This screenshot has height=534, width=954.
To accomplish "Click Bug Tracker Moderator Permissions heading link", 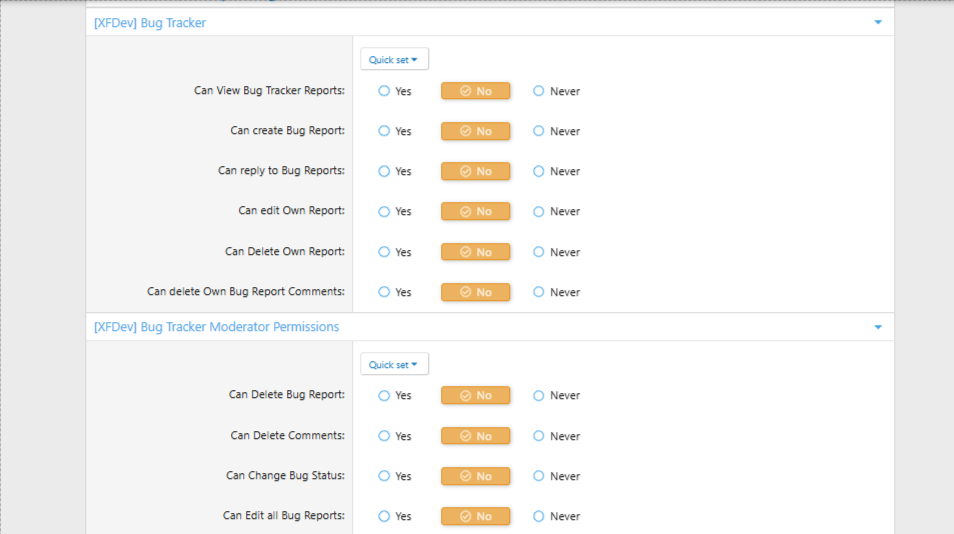I will [x=217, y=327].
